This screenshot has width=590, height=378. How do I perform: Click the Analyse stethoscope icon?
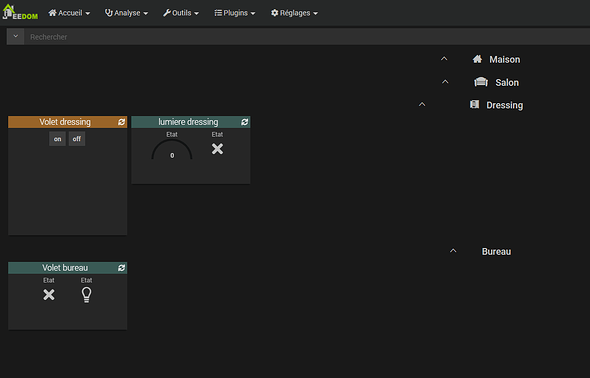[108, 13]
